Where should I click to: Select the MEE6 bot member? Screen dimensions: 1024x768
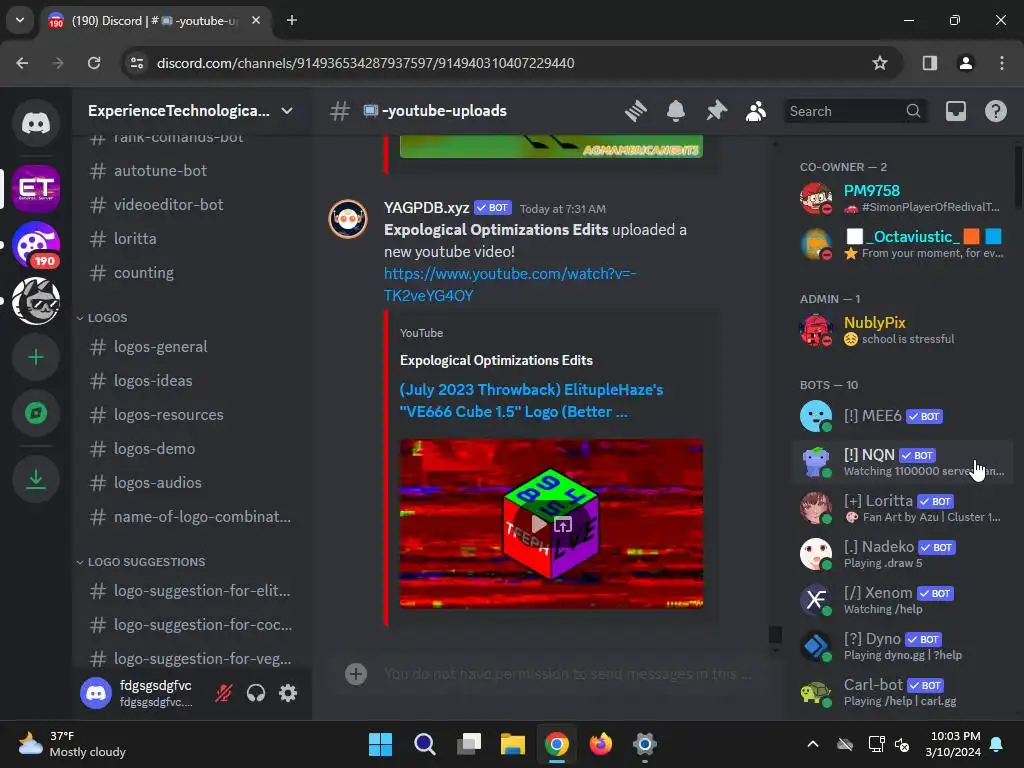[901, 416]
